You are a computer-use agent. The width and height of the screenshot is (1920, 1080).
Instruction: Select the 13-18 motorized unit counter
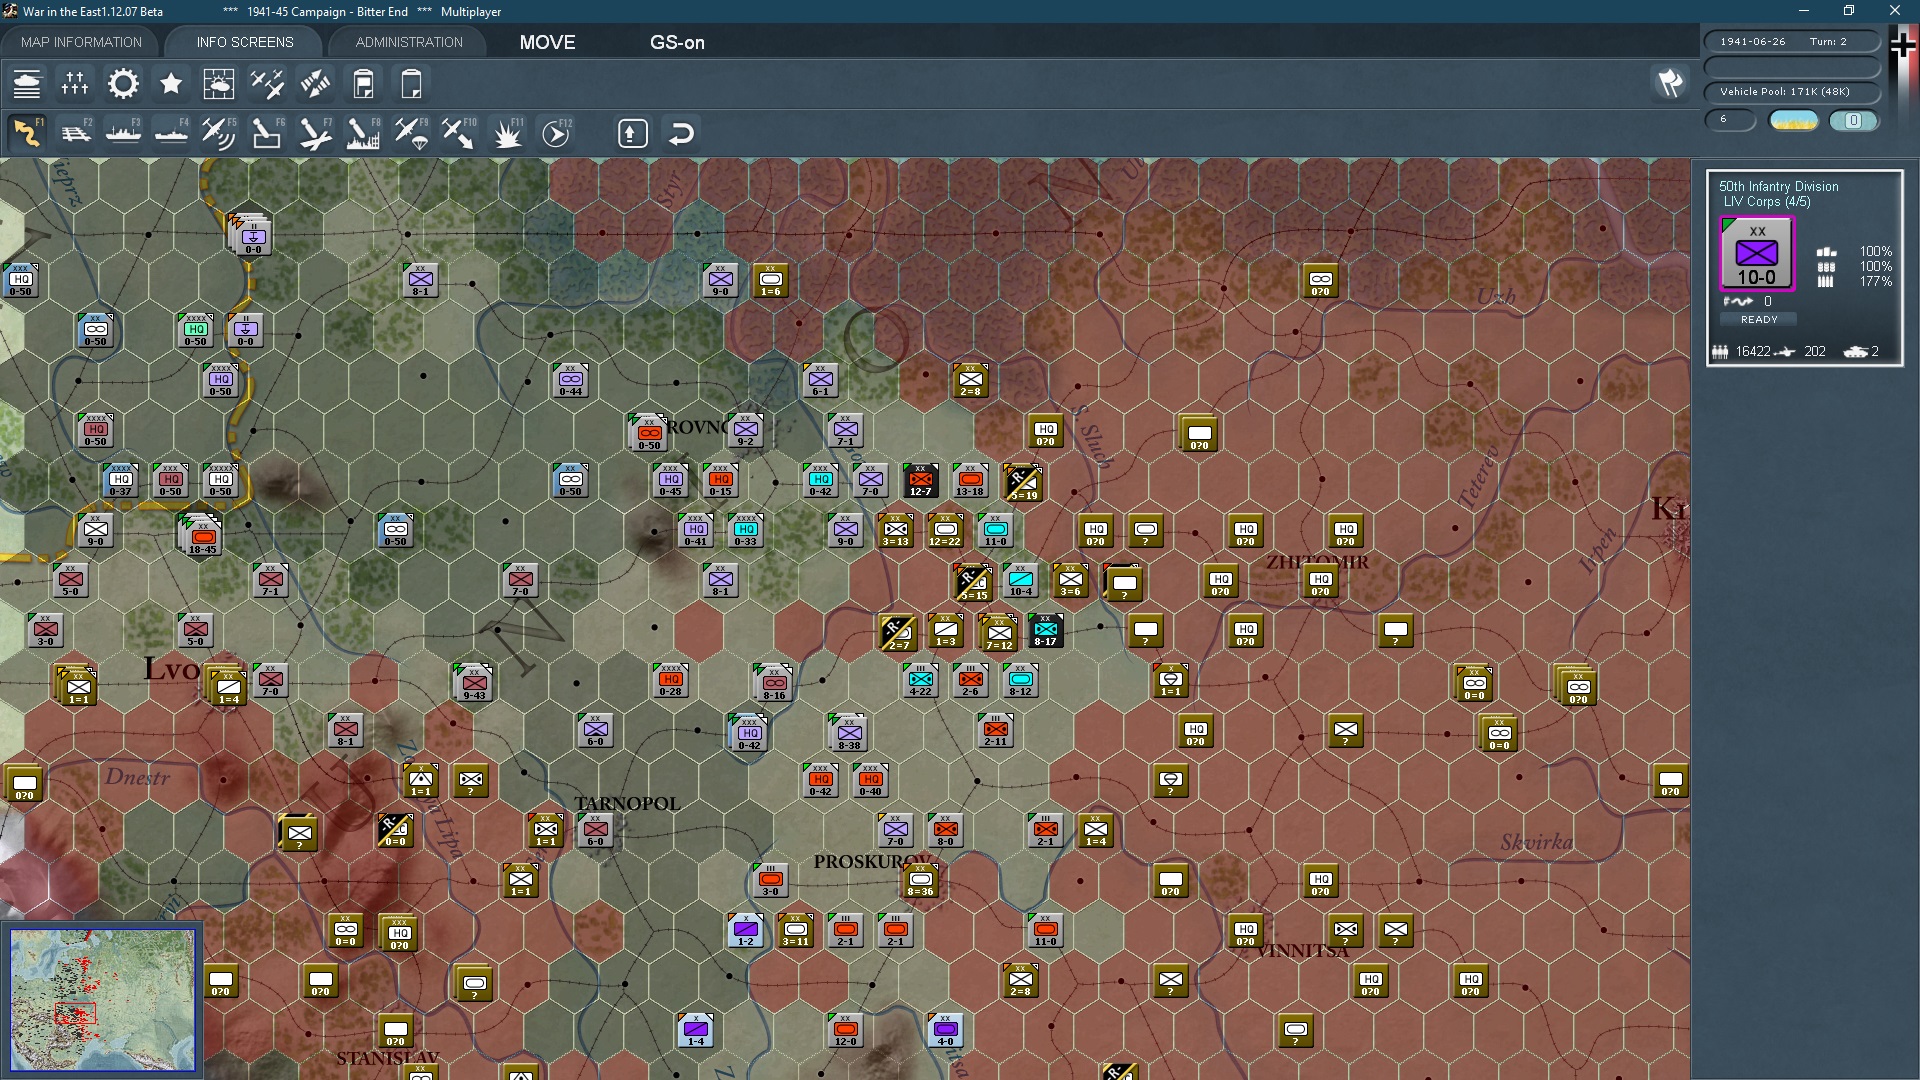pos(970,480)
